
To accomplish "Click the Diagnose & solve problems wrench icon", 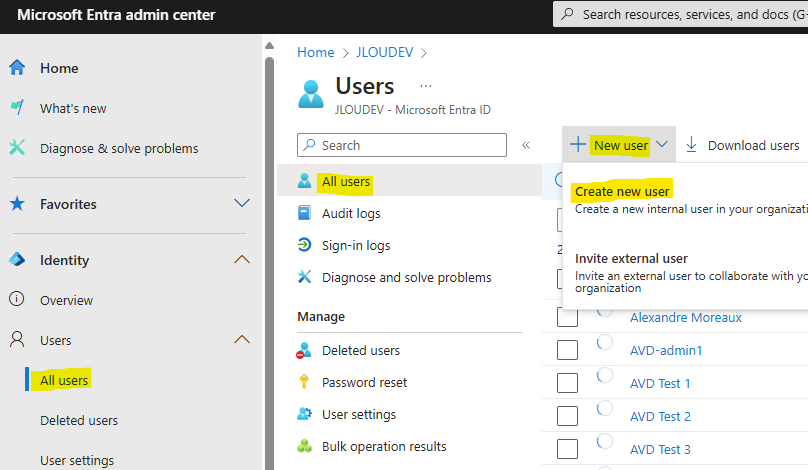I will point(17,148).
